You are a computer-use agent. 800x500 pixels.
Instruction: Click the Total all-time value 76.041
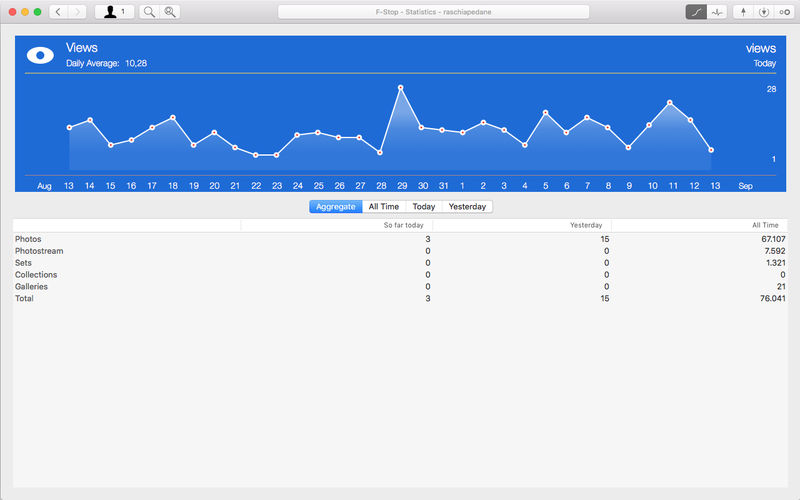pos(772,298)
